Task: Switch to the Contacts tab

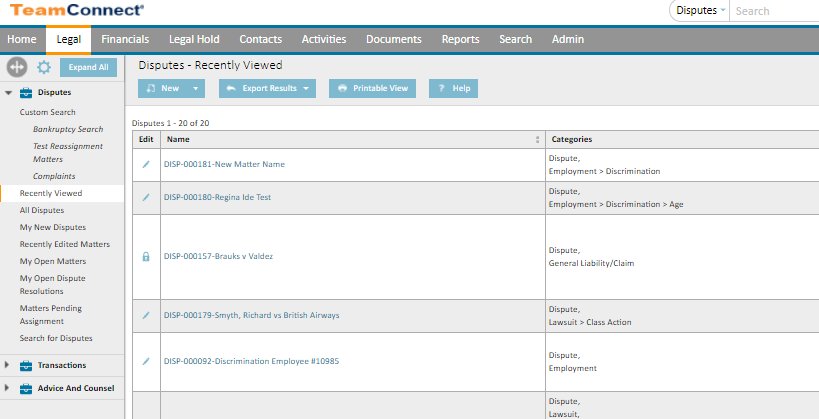Action: tap(261, 40)
